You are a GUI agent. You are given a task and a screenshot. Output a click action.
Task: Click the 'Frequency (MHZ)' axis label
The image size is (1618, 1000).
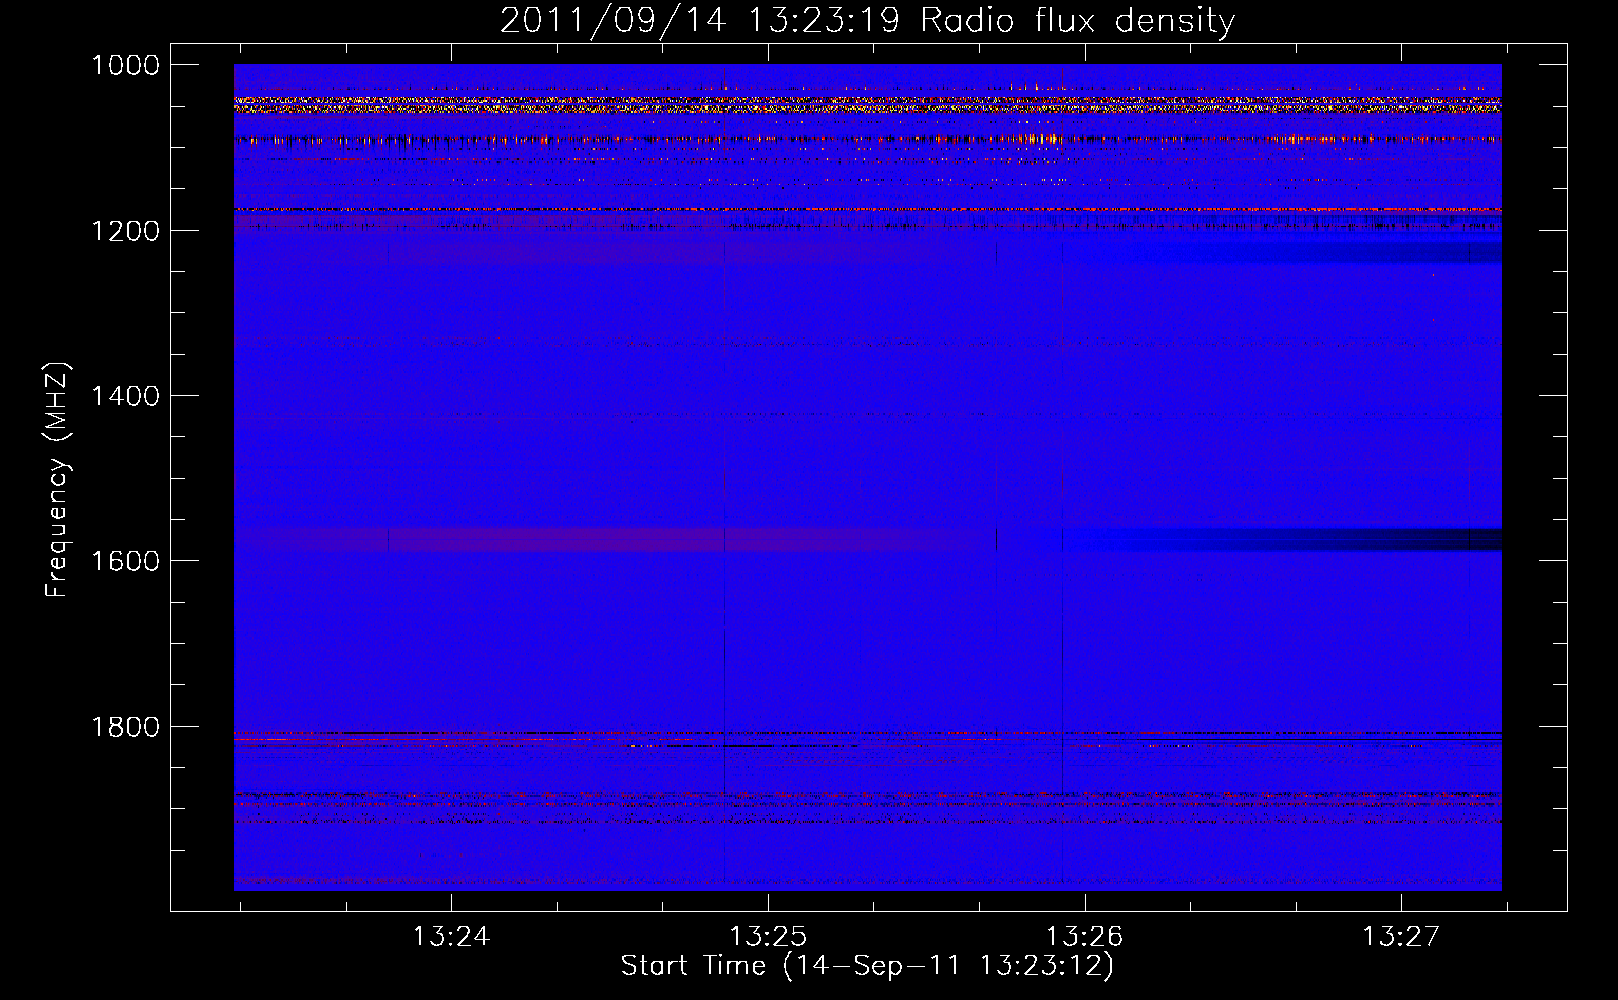(58, 480)
